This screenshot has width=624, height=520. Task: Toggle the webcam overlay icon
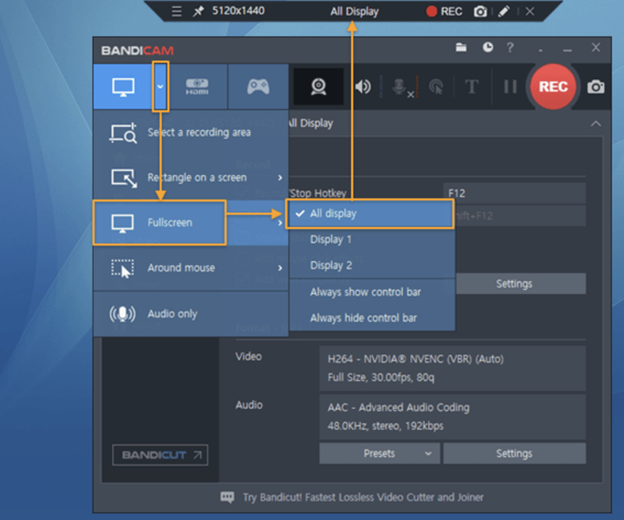(x=318, y=87)
